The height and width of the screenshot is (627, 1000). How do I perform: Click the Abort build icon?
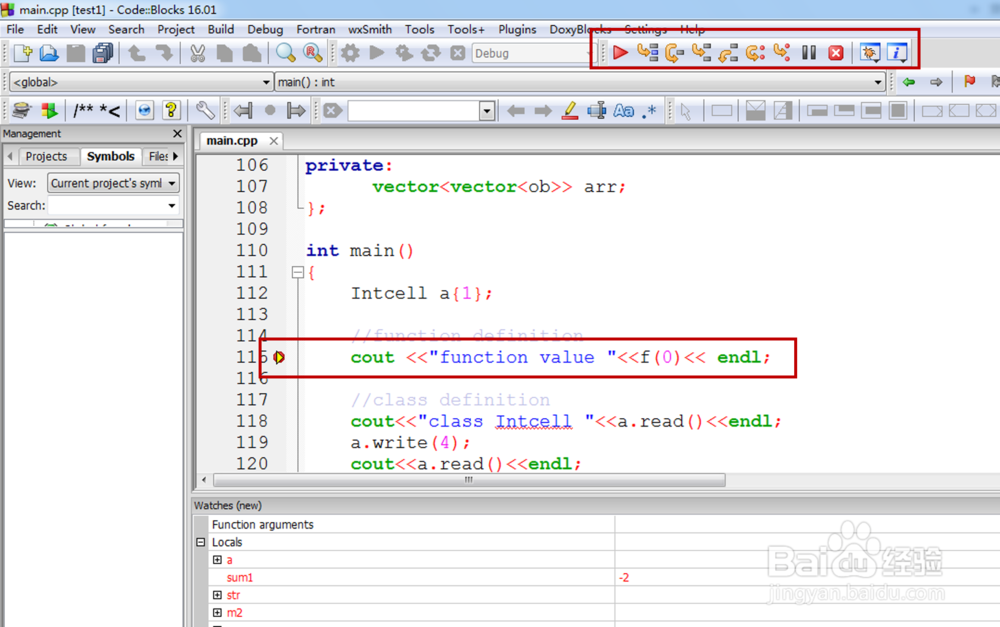[457, 53]
